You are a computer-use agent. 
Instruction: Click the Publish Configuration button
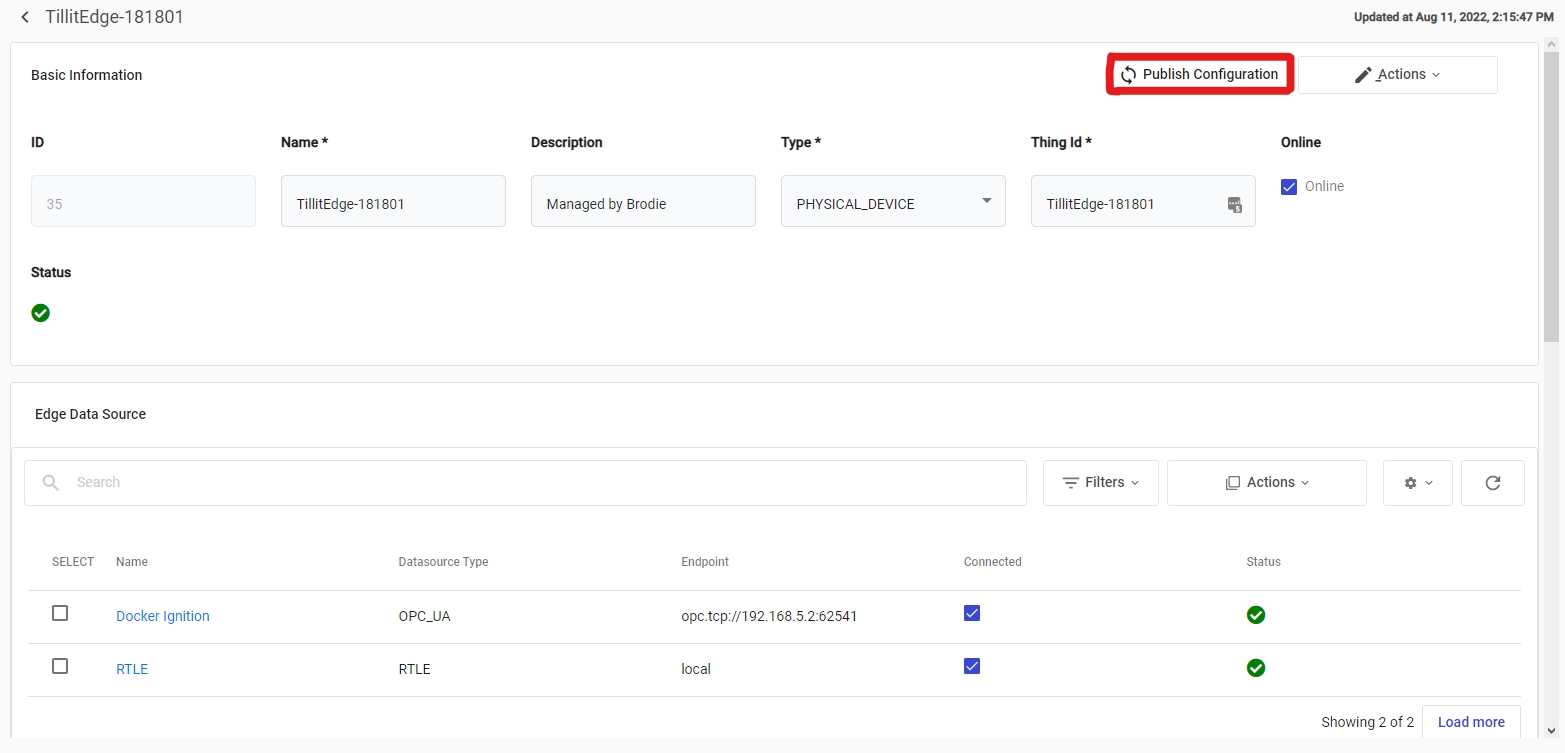point(1199,75)
